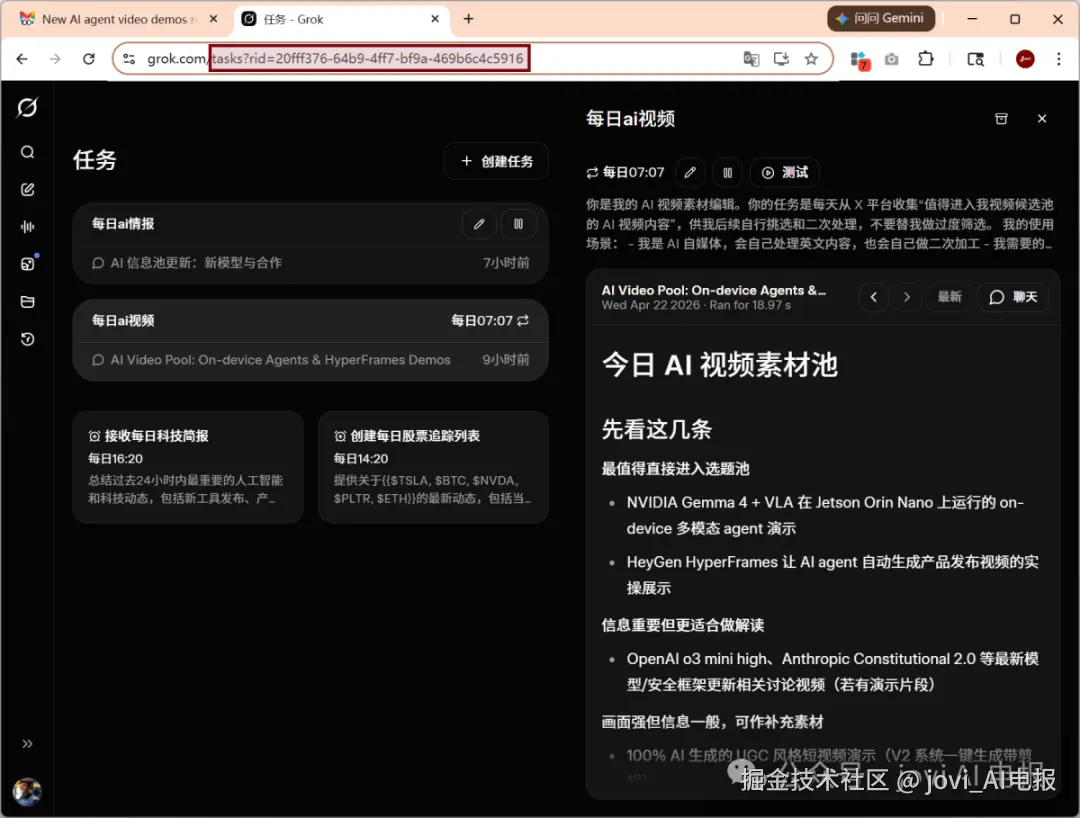Close the New AI agent video demos tab
Viewport: 1080px width, 818px height.
pyautogui.click(x=214, y=19)
